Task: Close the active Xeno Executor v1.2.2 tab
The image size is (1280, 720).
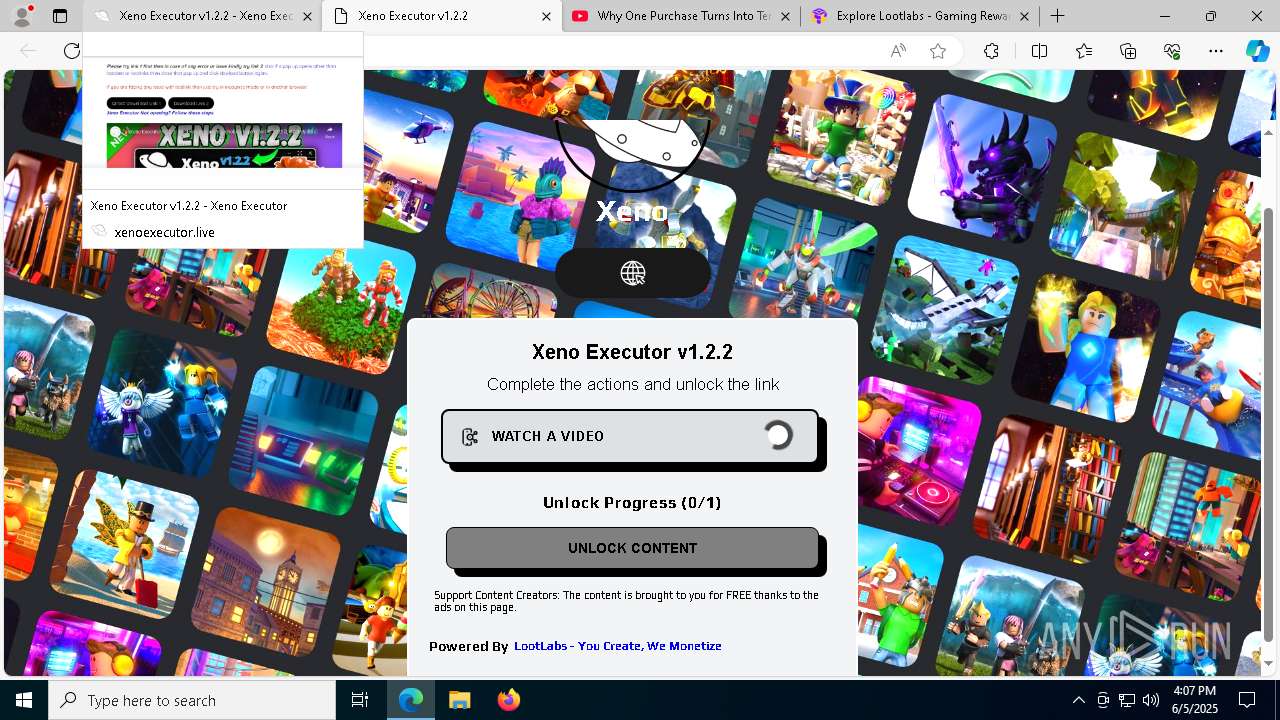Action: 546,16
